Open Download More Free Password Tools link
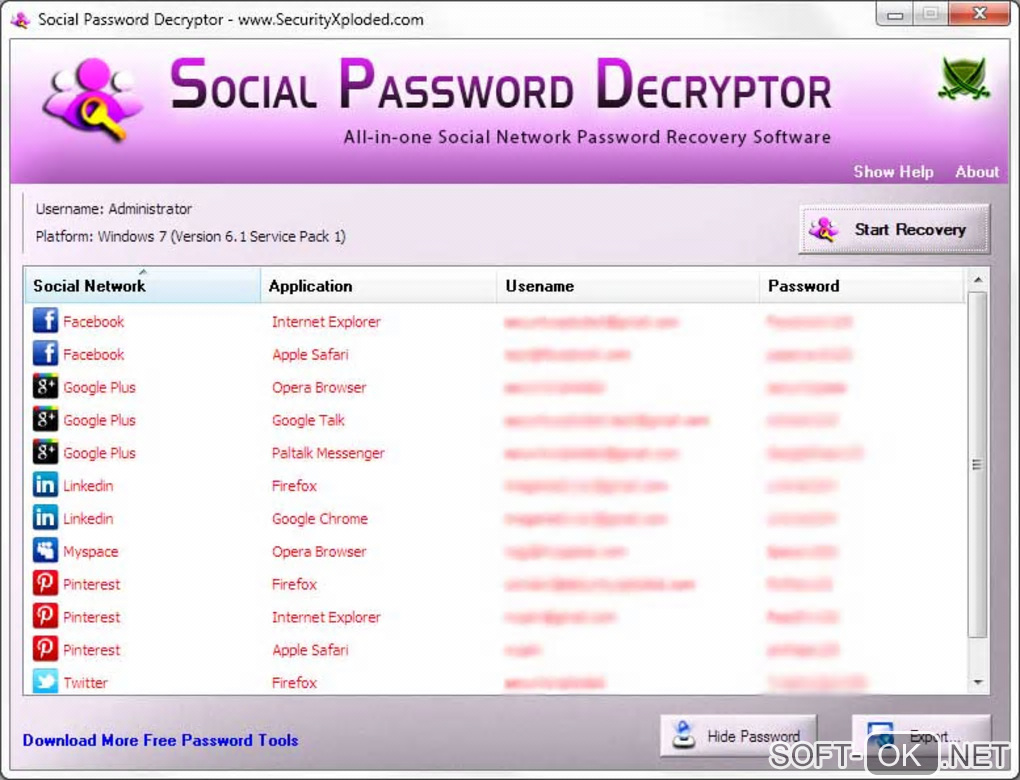 pyautogui.click(x=161, y=740)
